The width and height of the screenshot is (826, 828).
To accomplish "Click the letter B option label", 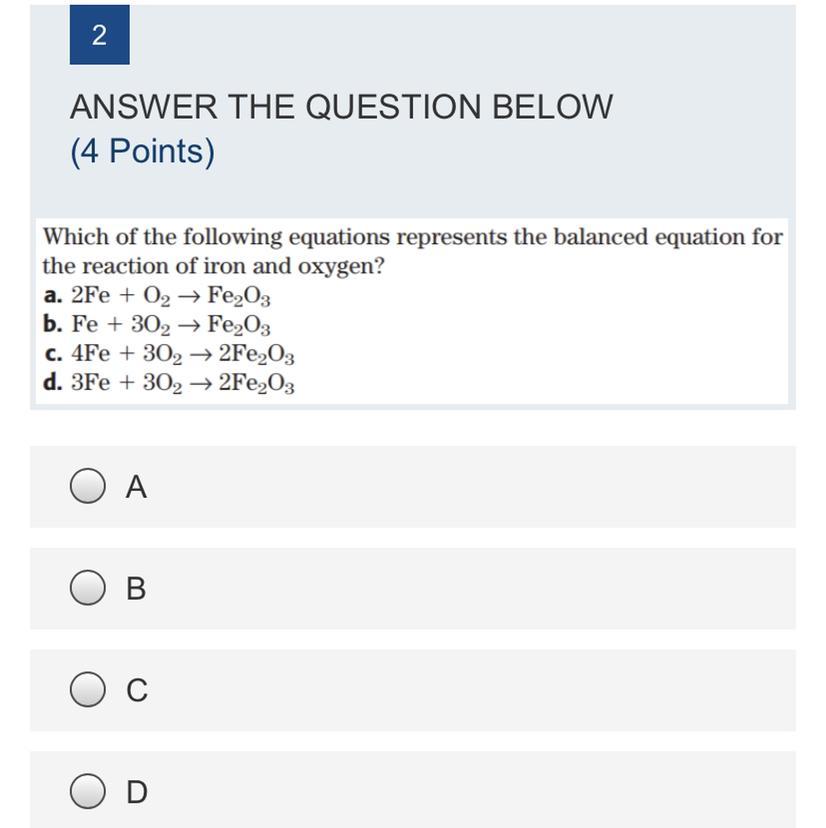I will (136, 588).
